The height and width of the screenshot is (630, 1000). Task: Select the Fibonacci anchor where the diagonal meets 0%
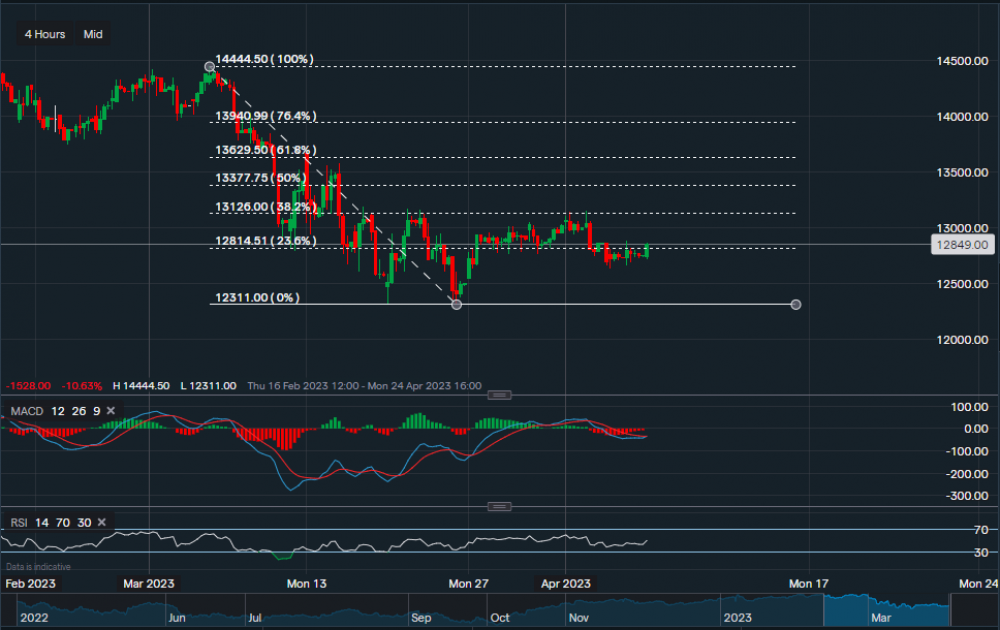(456, 304)
